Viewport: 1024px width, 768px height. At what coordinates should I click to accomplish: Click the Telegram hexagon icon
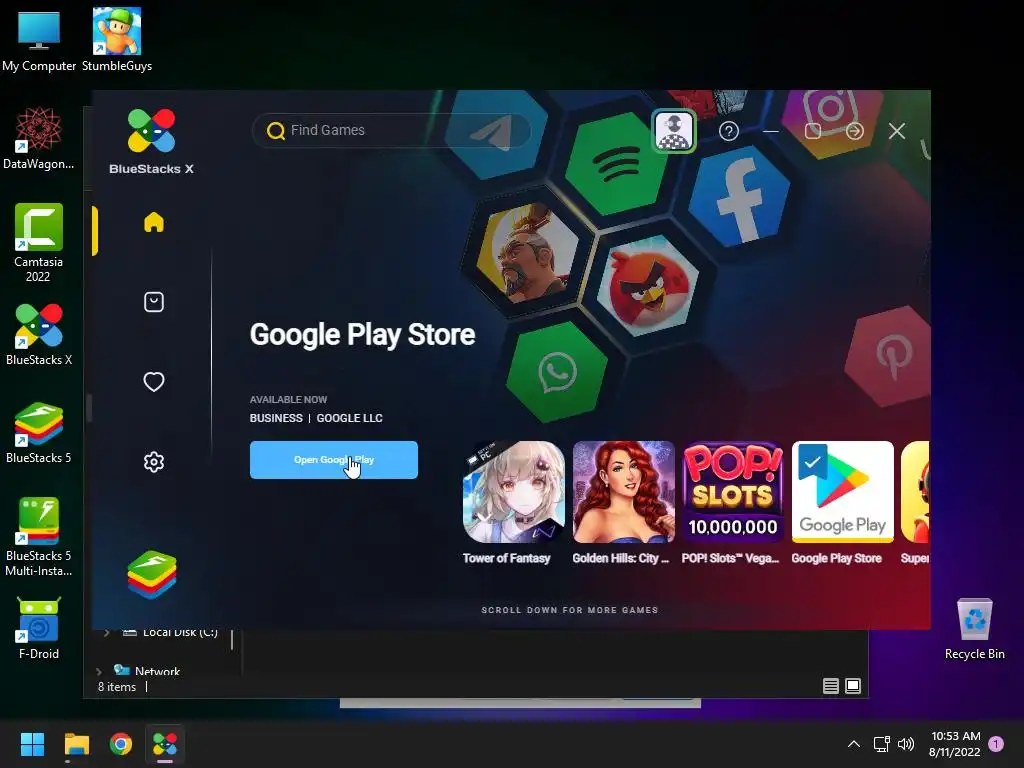[x=495, y=133]
